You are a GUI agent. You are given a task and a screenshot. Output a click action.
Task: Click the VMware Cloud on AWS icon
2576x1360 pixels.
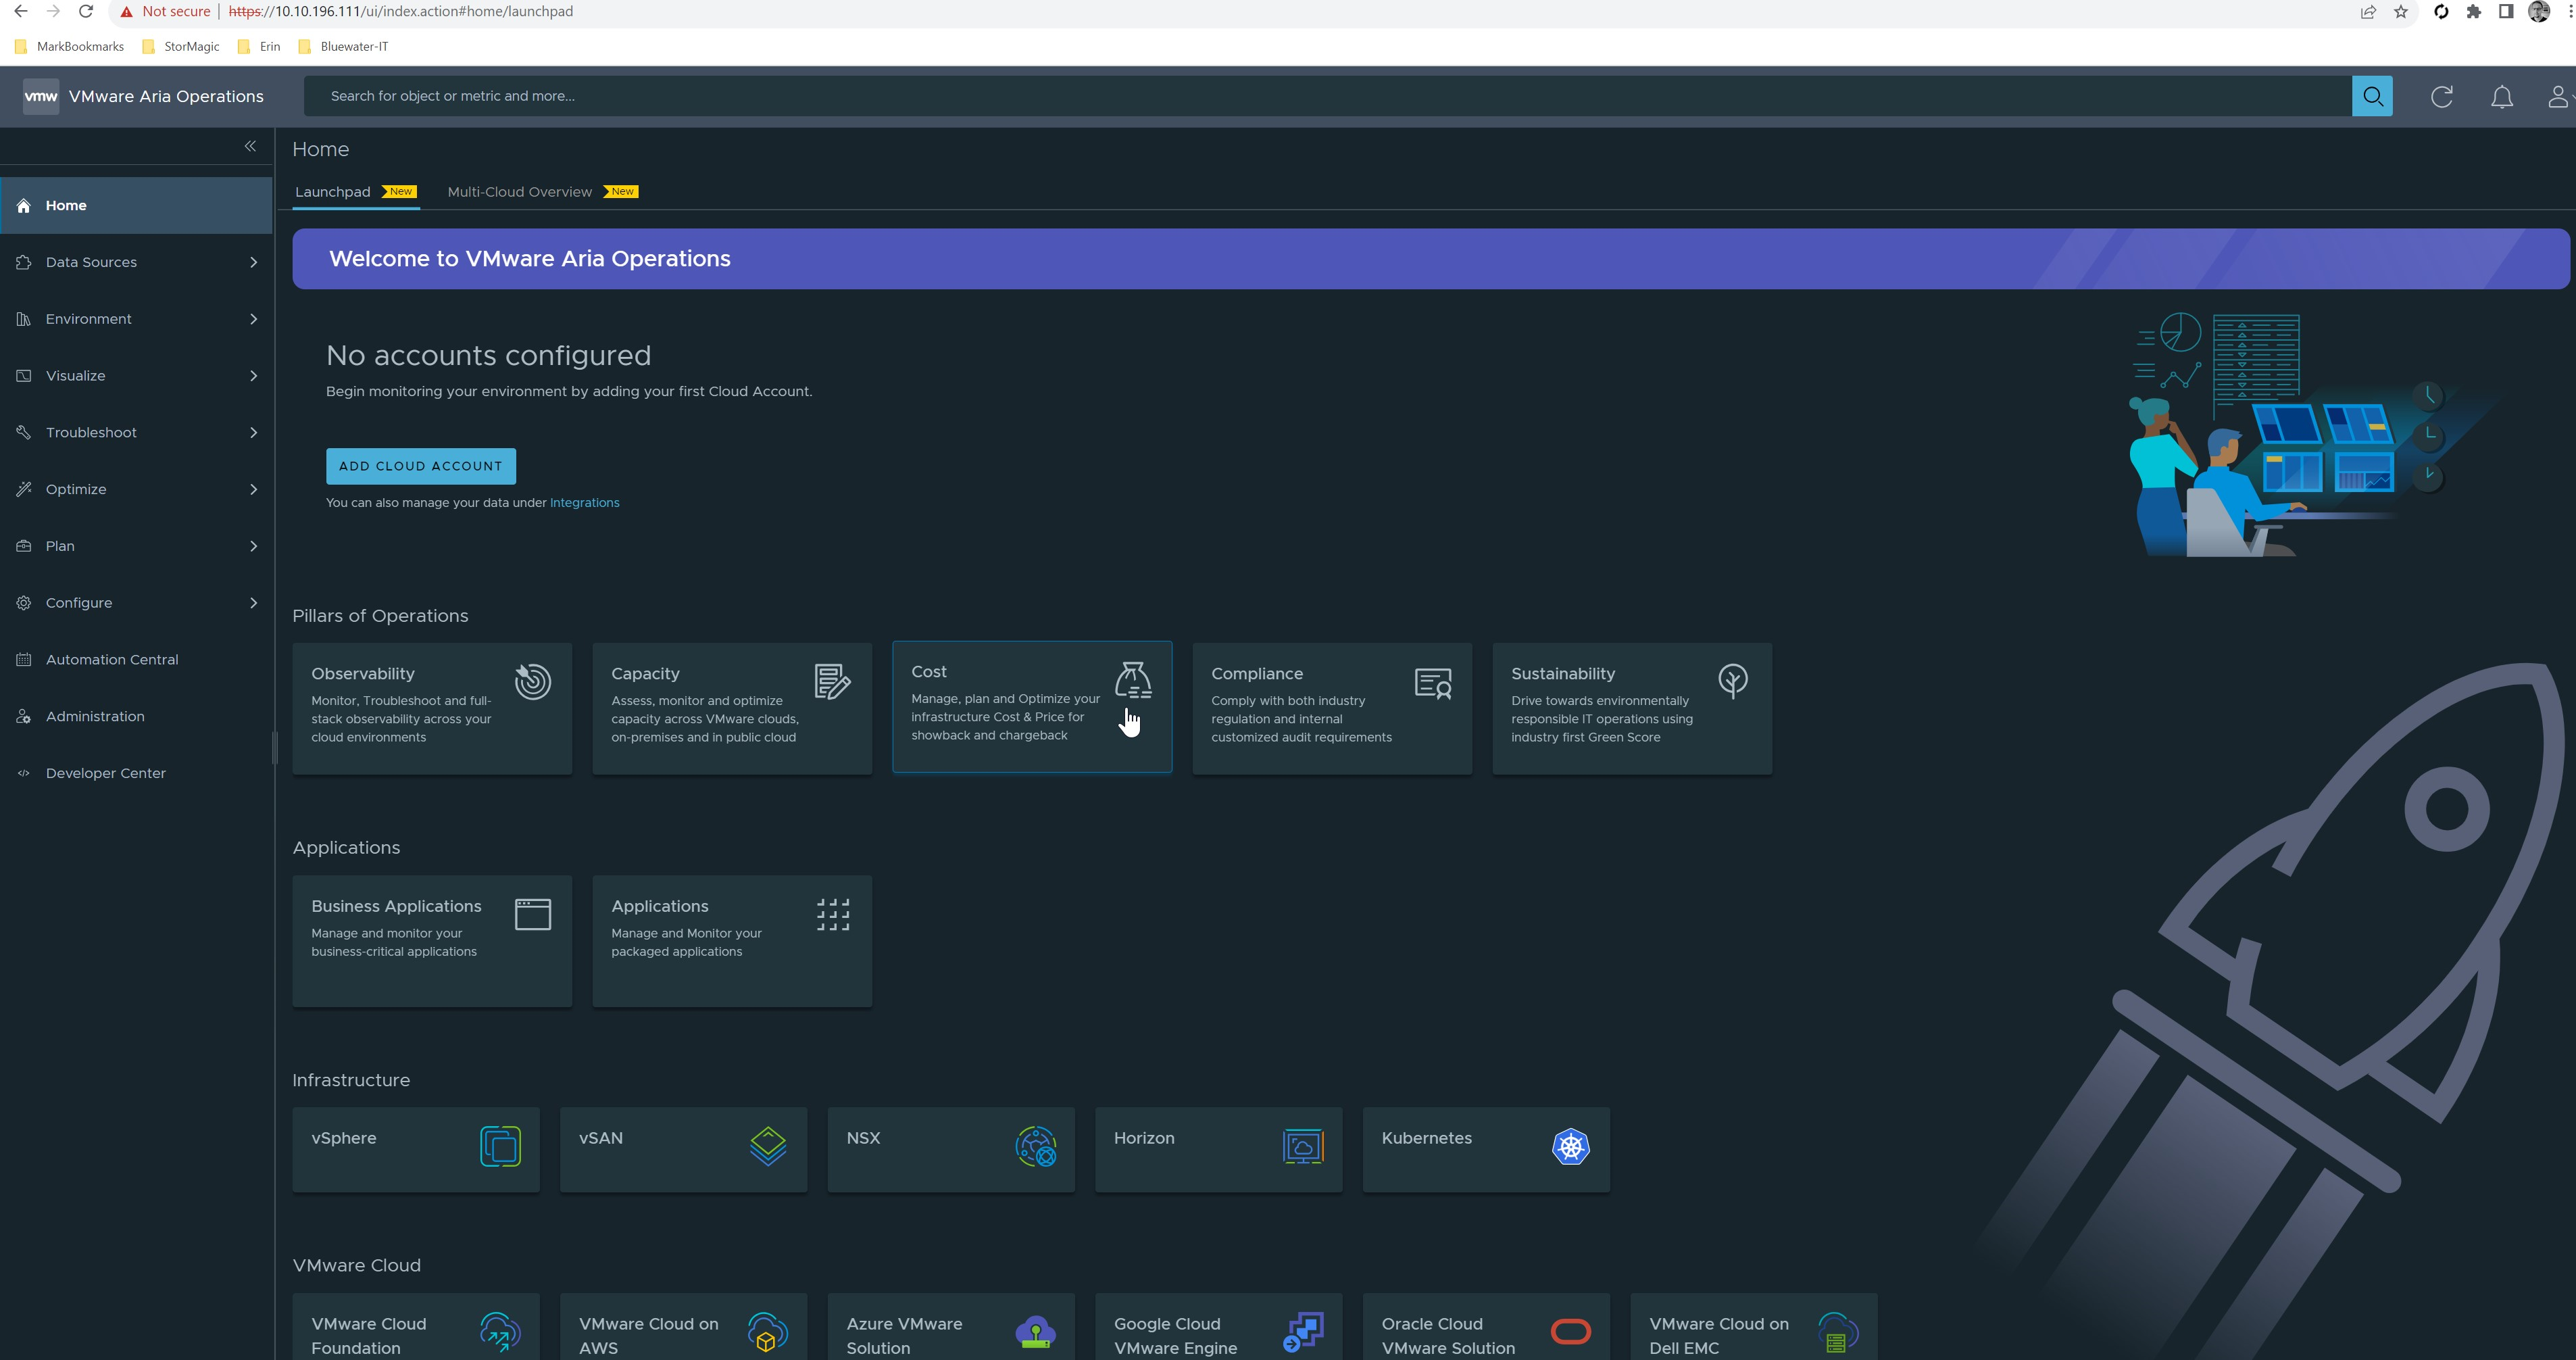click(x=768, y=1332)
